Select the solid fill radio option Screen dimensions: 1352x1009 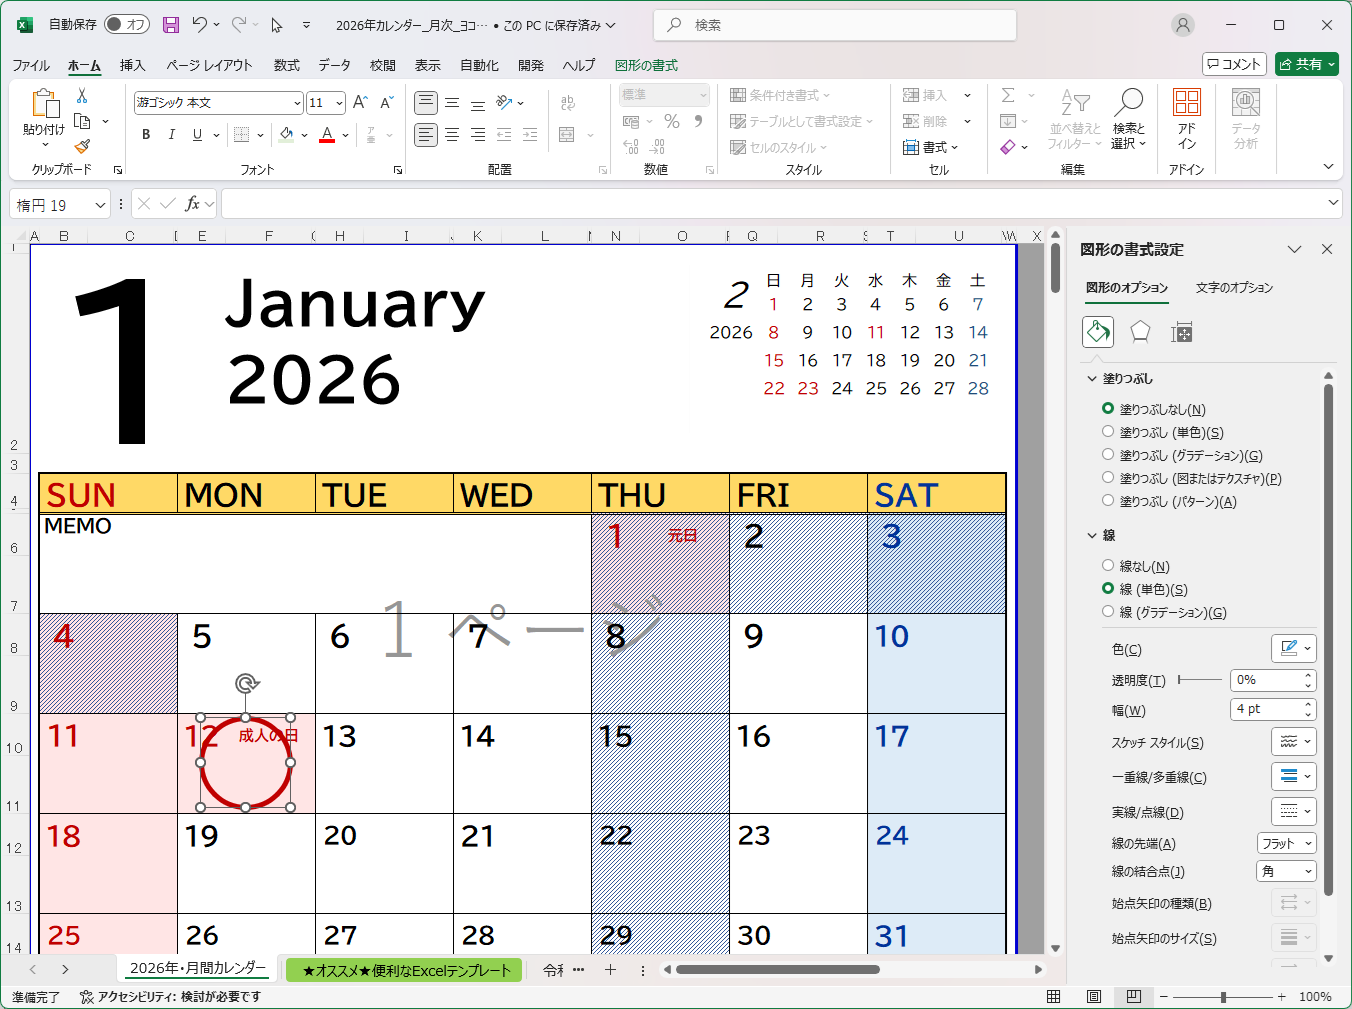point(1108,432)
